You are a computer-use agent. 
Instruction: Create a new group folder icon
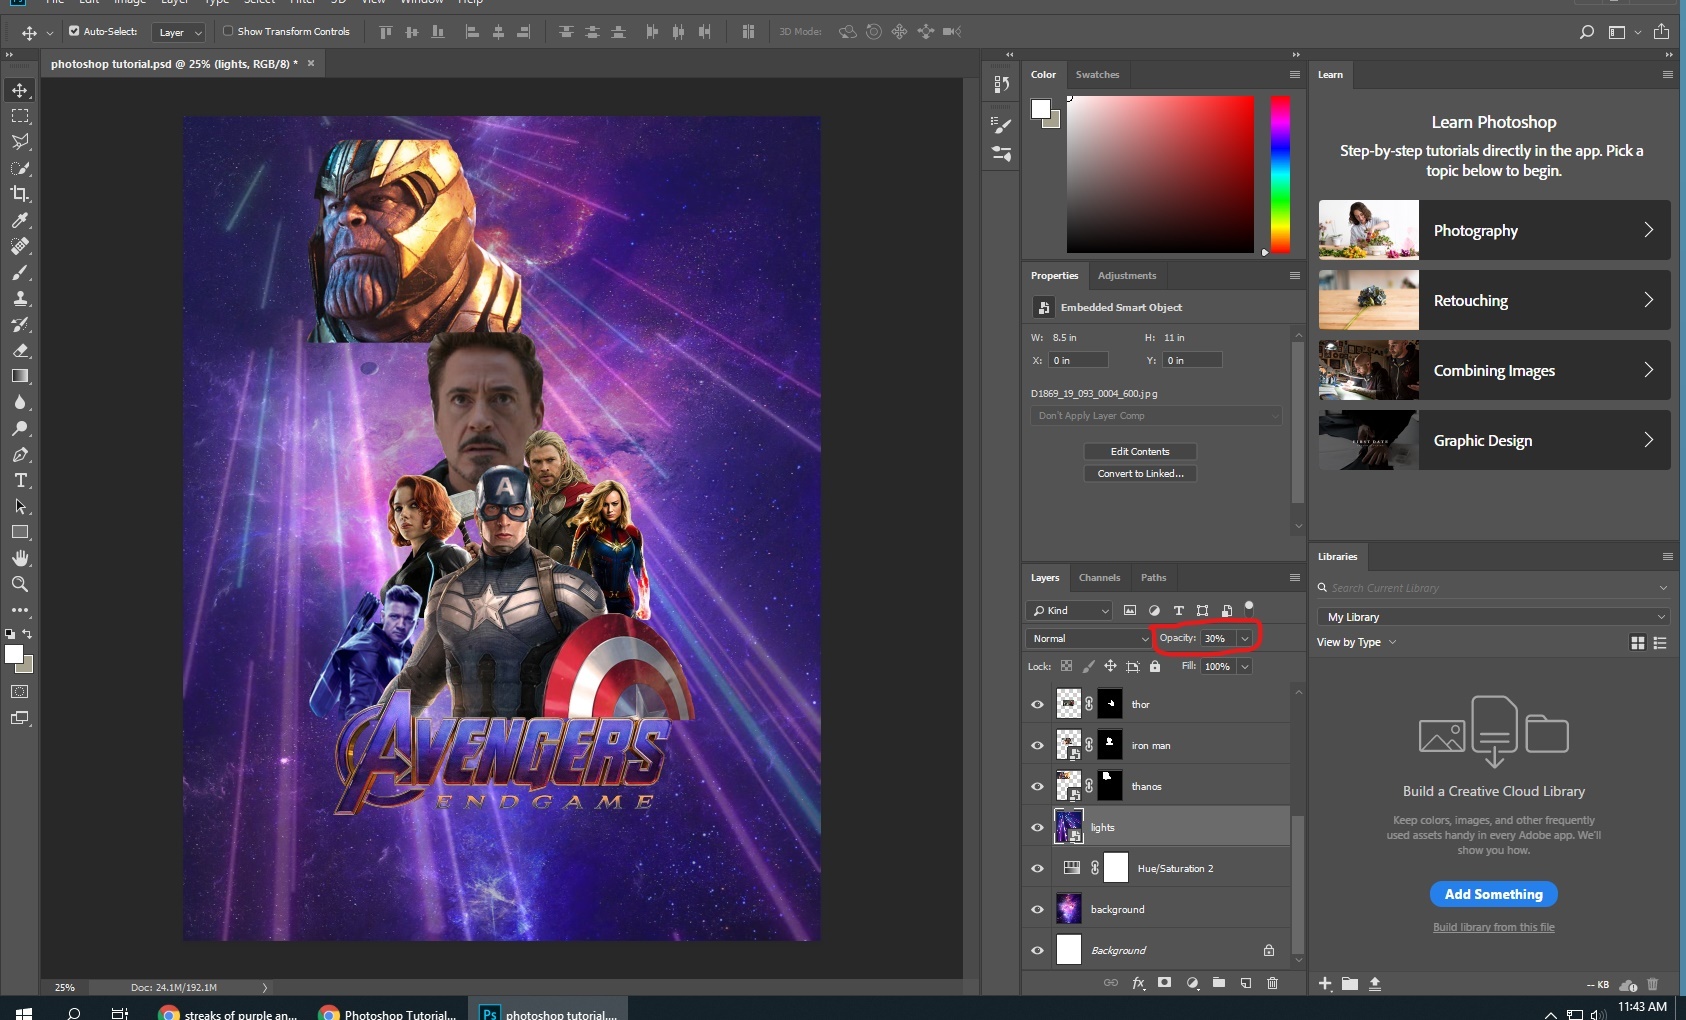tap(1219, 983)
